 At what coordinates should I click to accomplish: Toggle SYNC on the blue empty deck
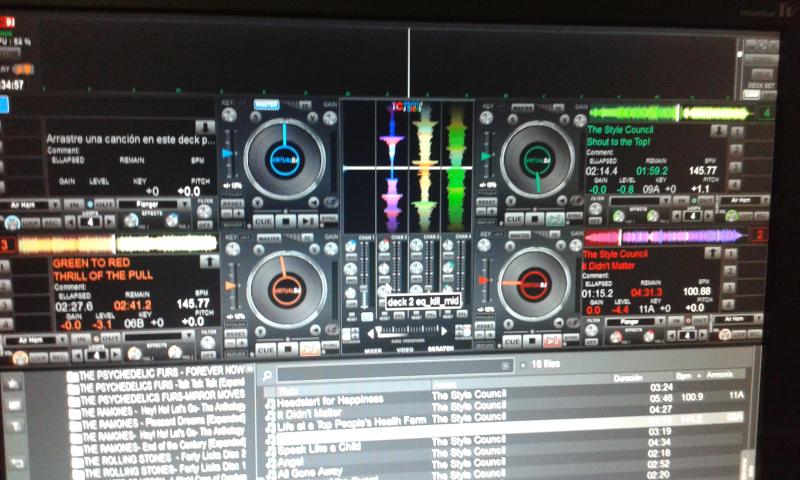coord(329,219)
